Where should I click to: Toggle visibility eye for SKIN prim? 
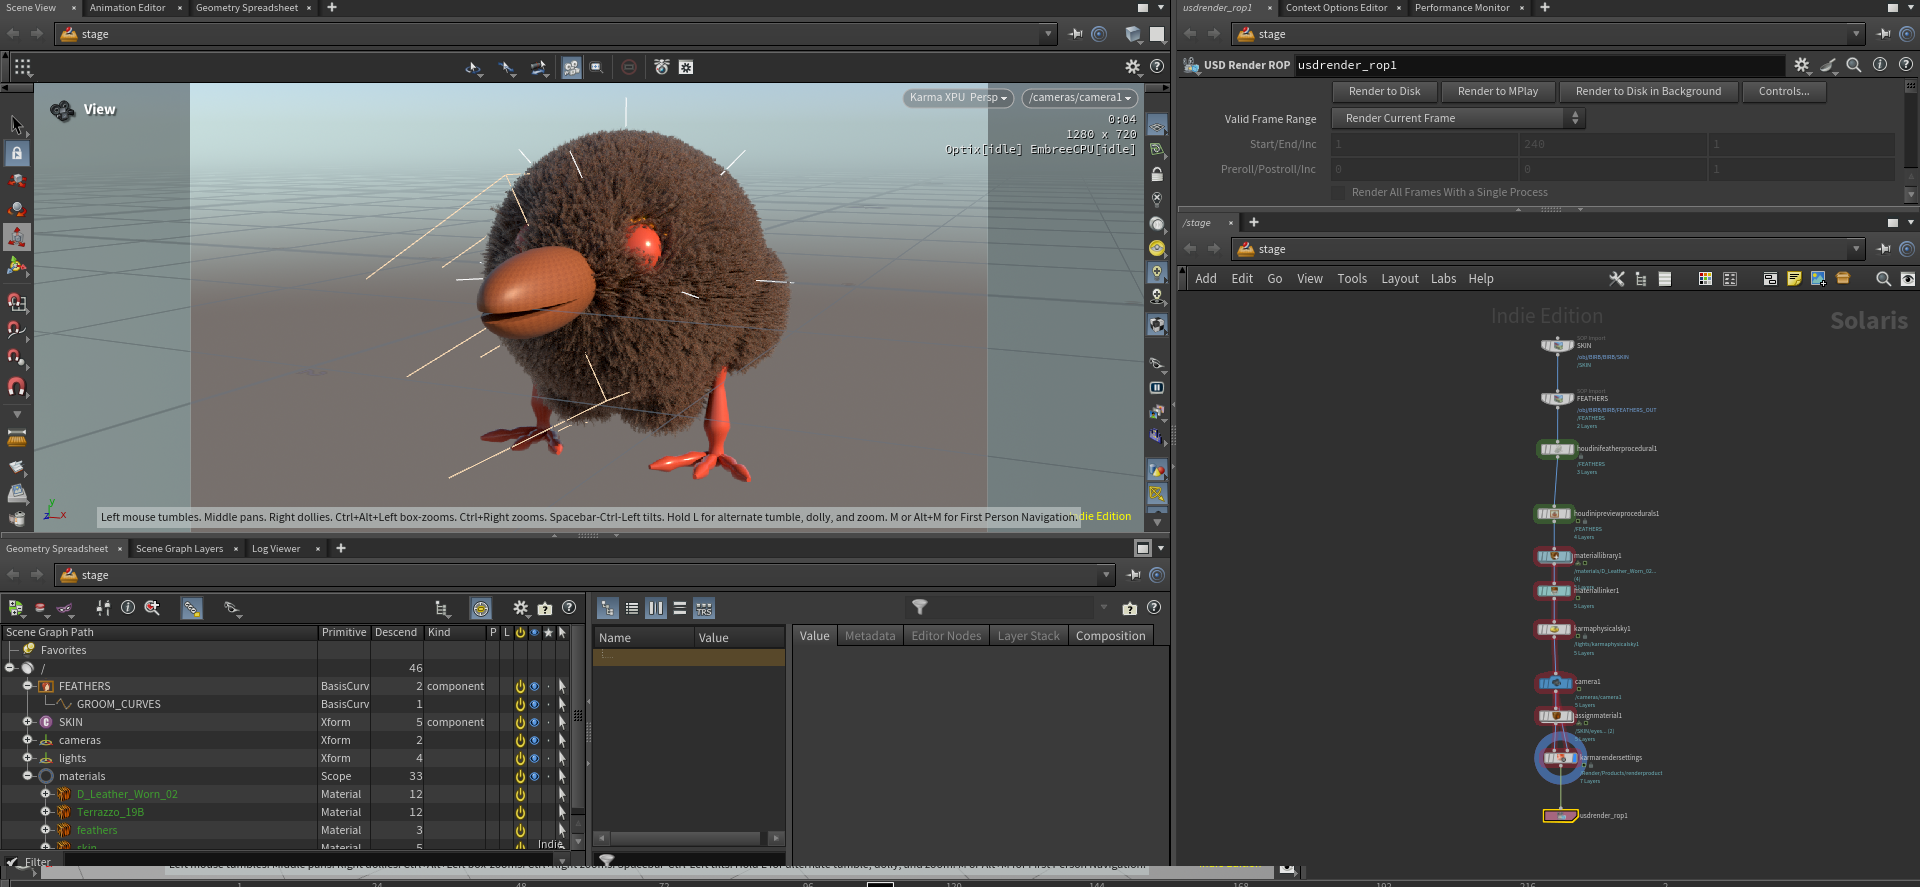(534, 722)
